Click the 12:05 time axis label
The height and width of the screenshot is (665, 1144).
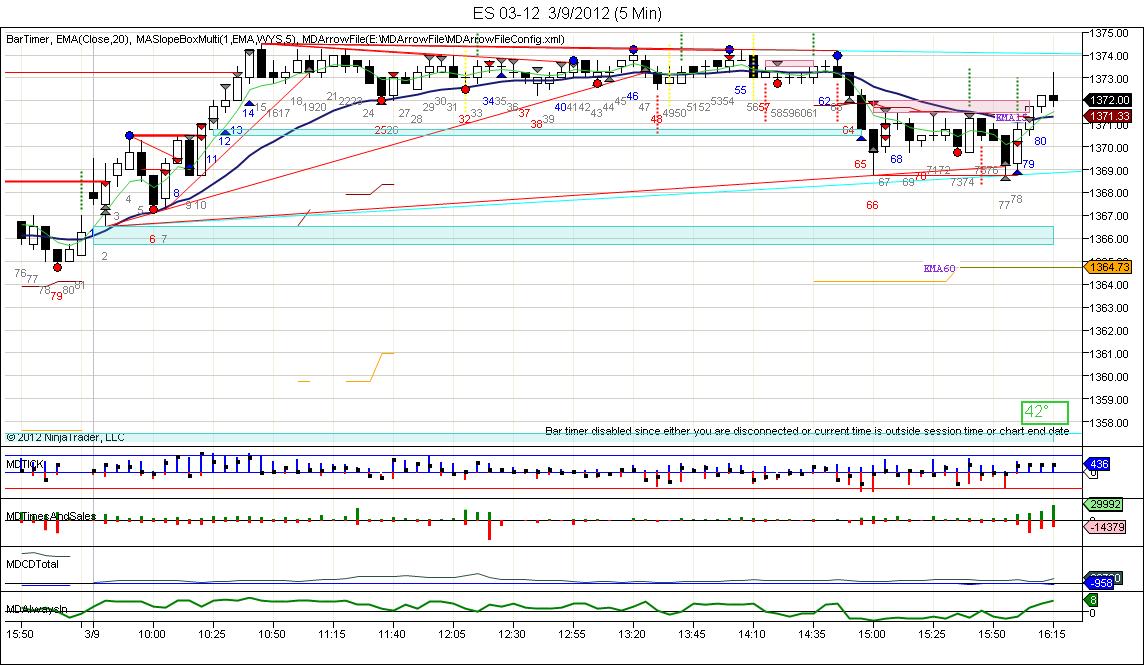tap(452, 634)
